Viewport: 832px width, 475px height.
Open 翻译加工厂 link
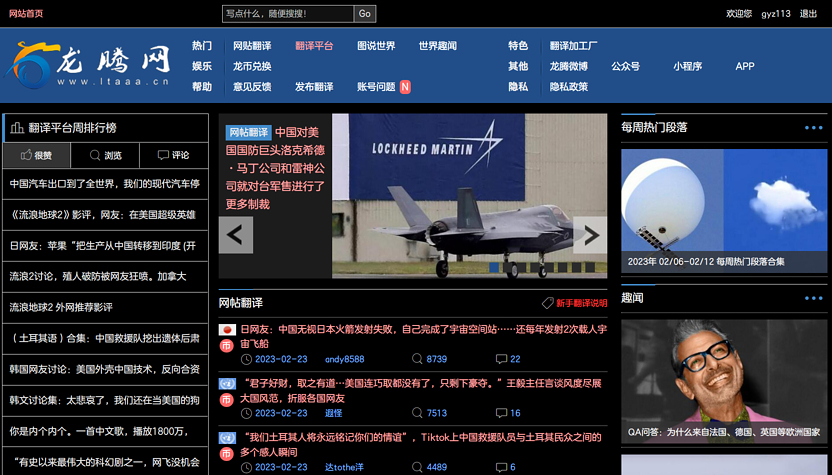click(574, 46)
